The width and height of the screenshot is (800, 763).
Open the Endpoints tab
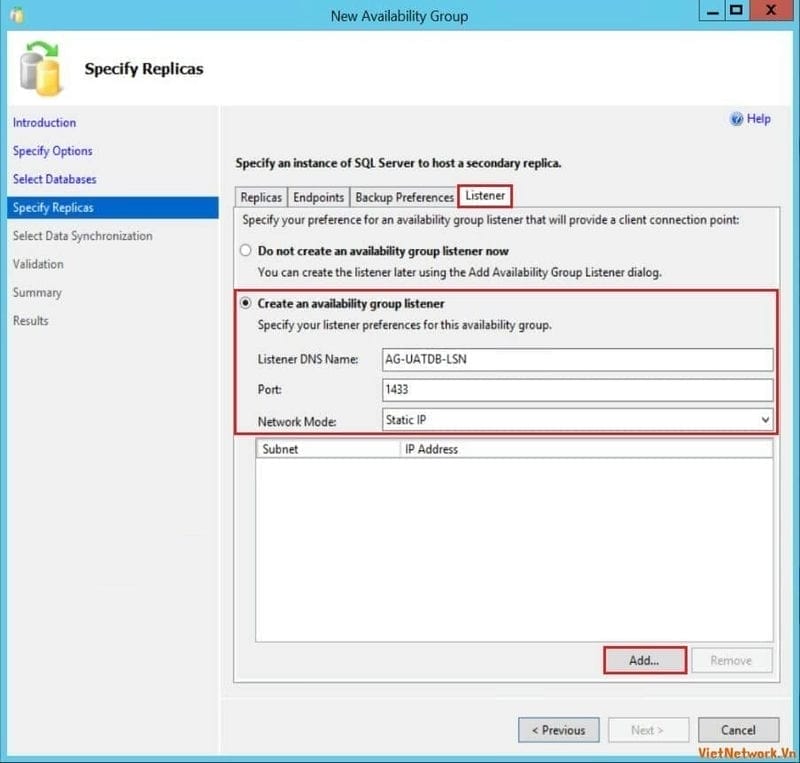(318, 197)
